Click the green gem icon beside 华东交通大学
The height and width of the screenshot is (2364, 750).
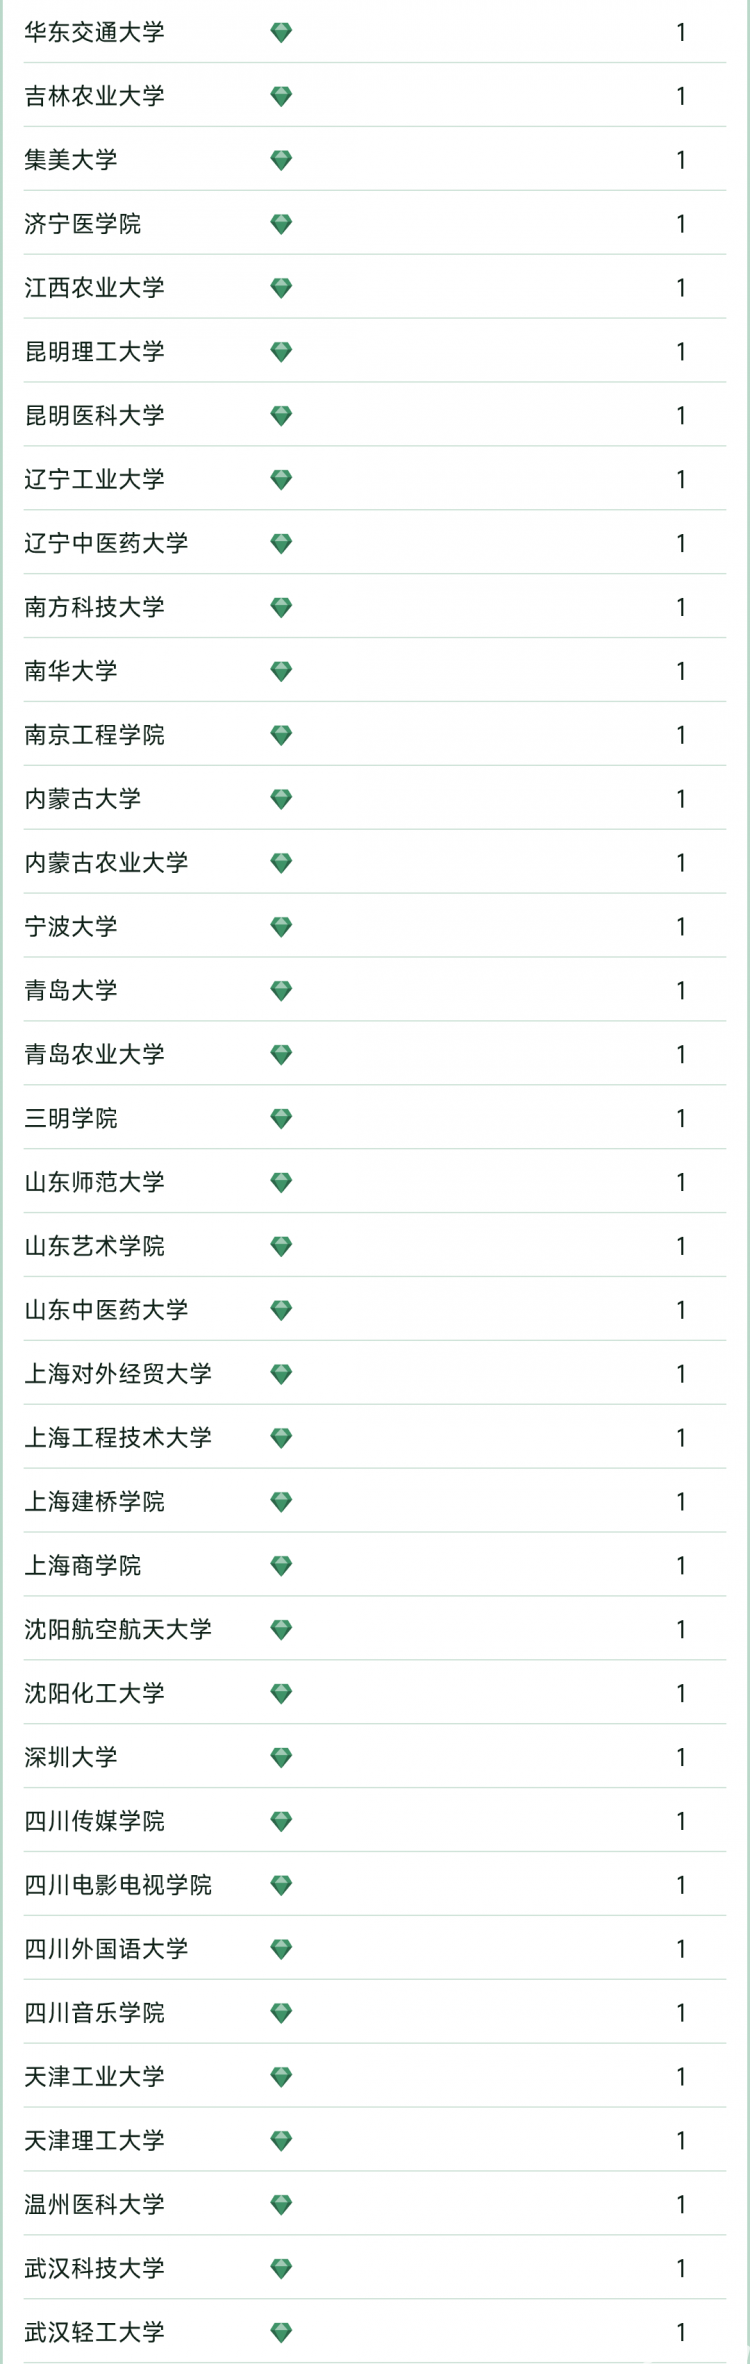(x=281, y=33)
